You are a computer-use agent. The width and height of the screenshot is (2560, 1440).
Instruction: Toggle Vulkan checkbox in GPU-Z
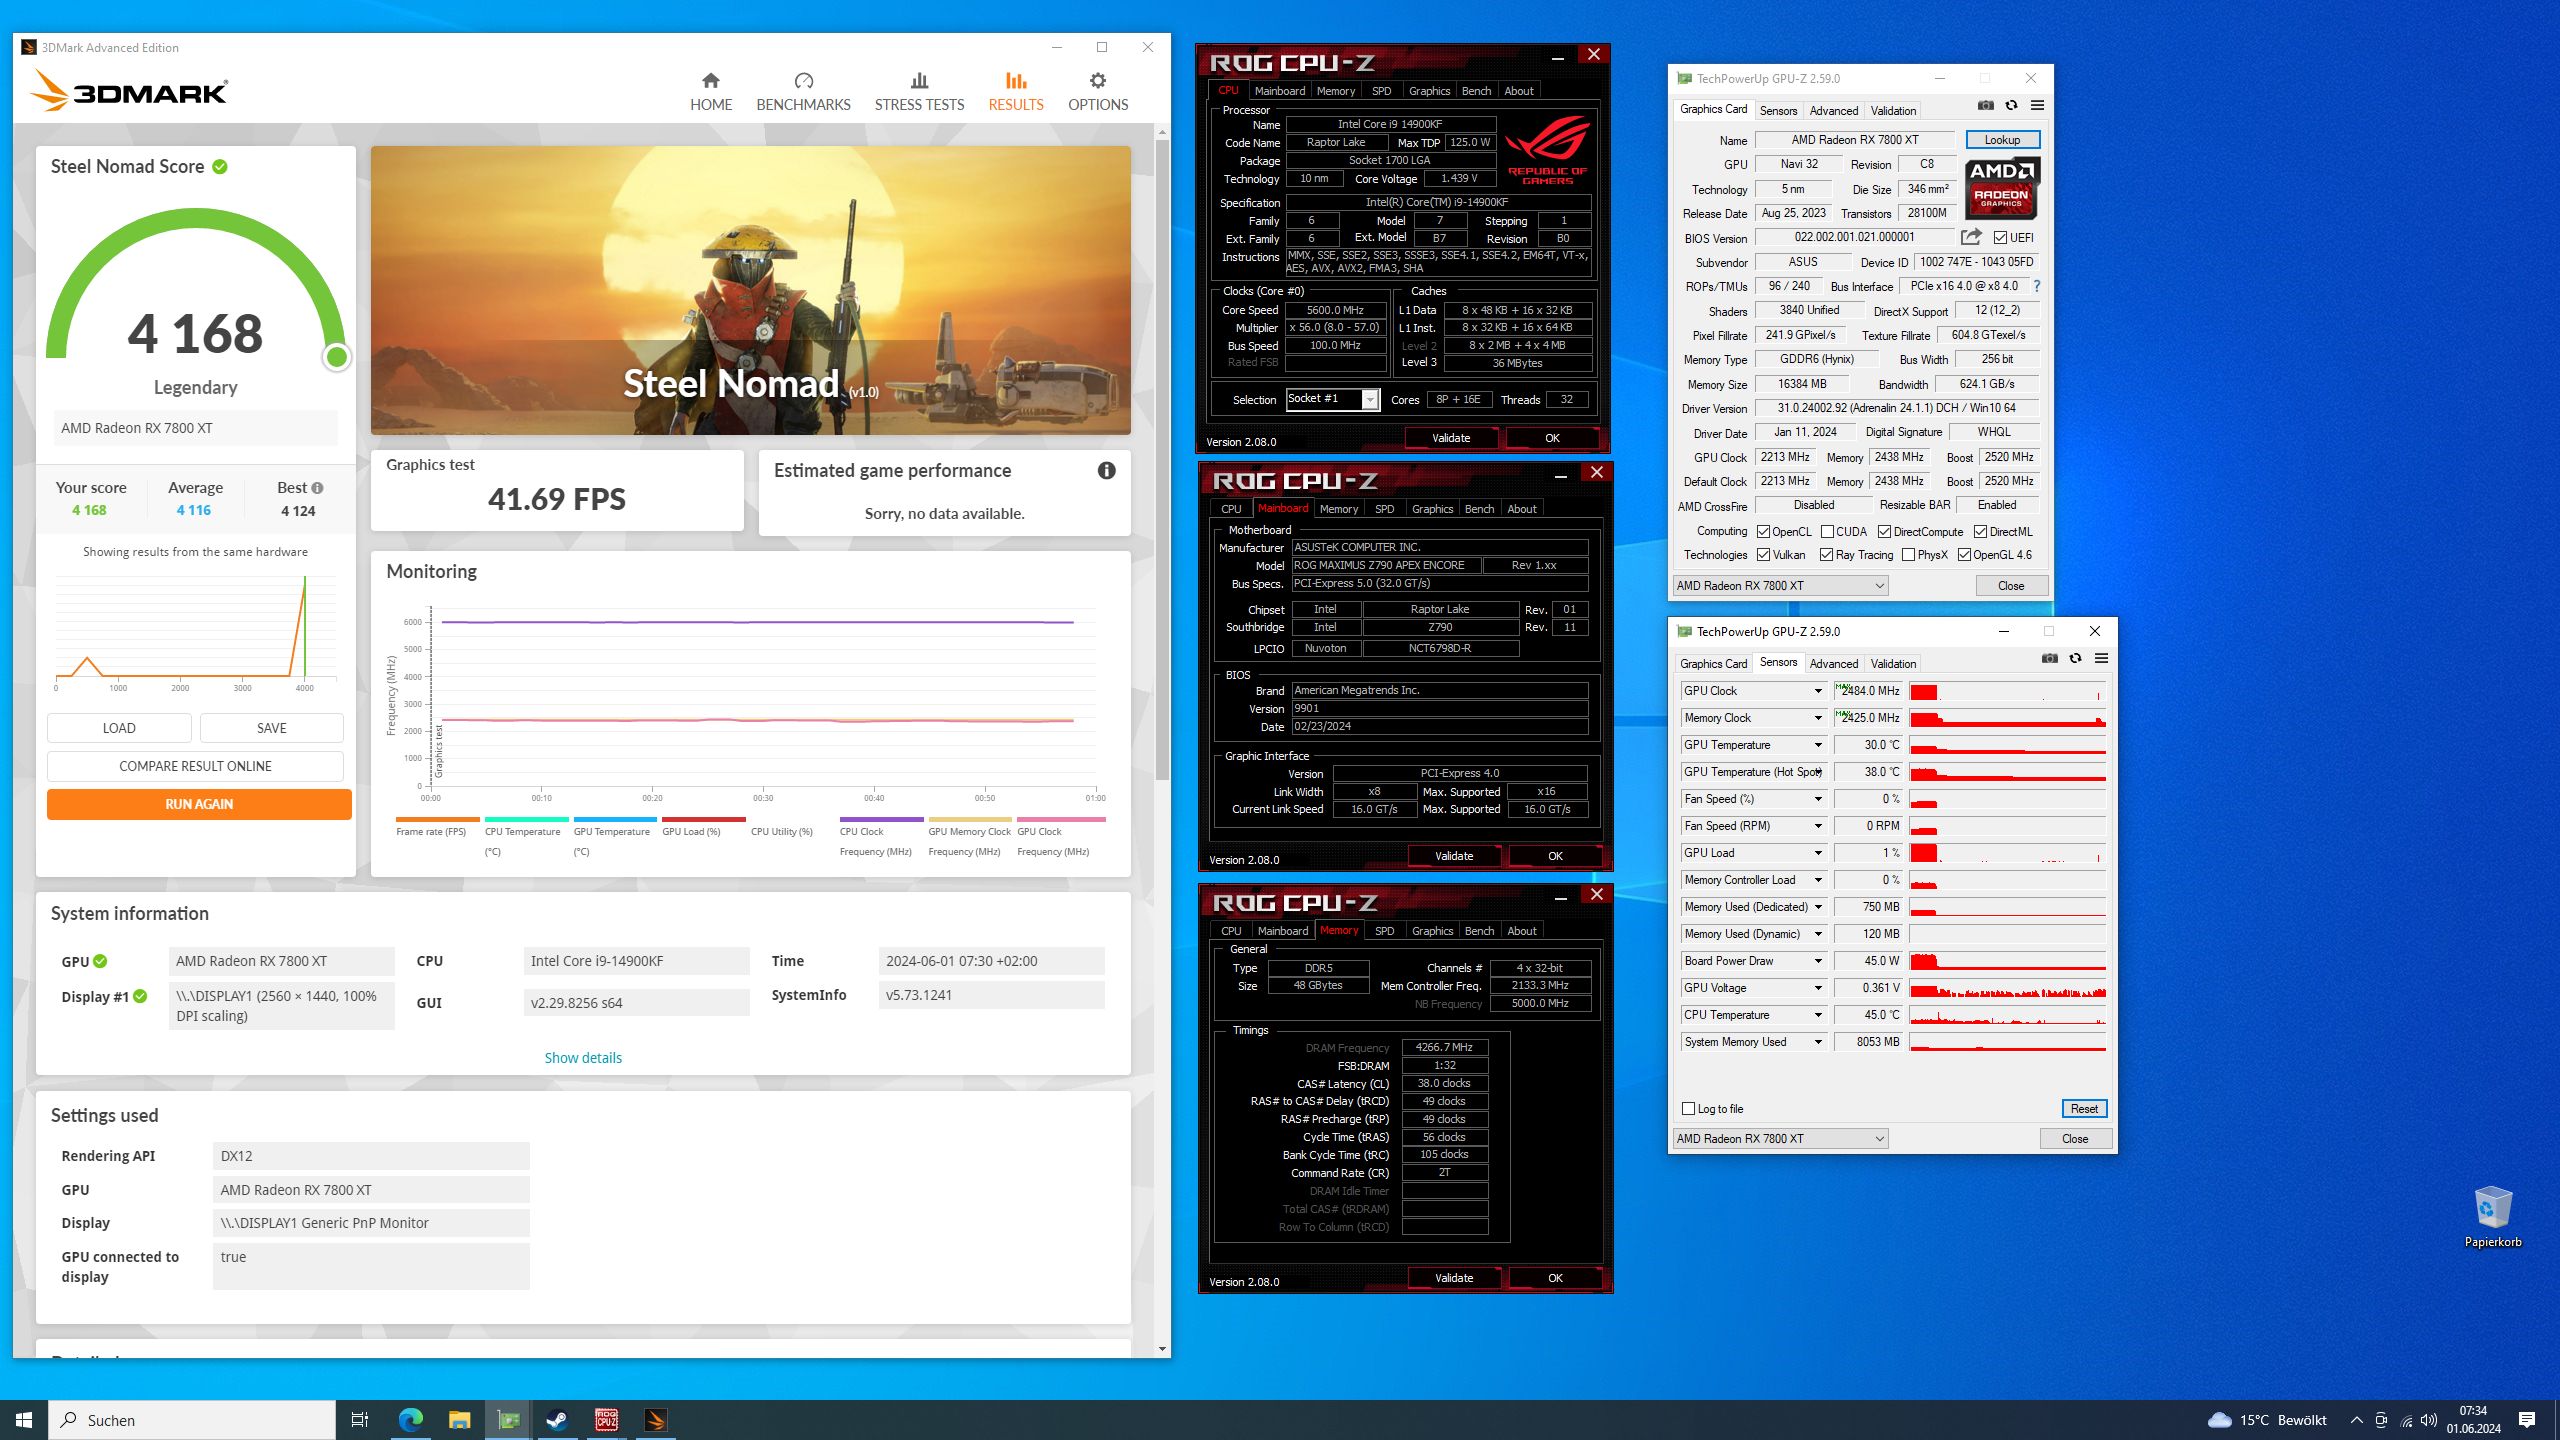pos(1764,555)
